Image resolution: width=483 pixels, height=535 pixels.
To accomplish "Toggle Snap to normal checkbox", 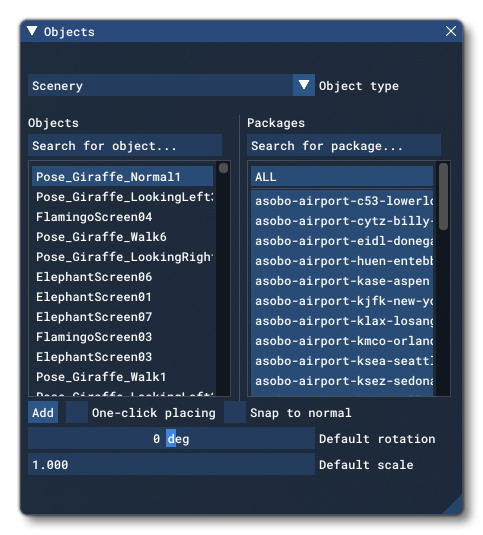I will [235, 413].
